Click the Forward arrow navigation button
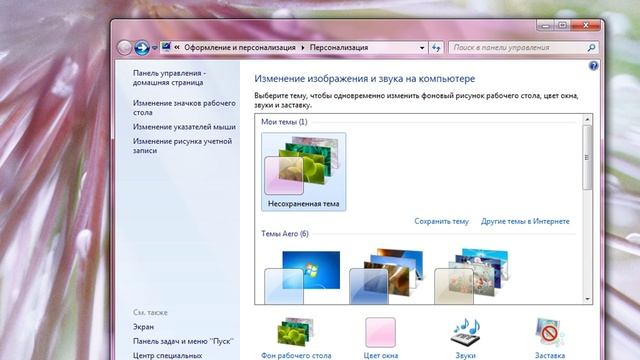 142,48
